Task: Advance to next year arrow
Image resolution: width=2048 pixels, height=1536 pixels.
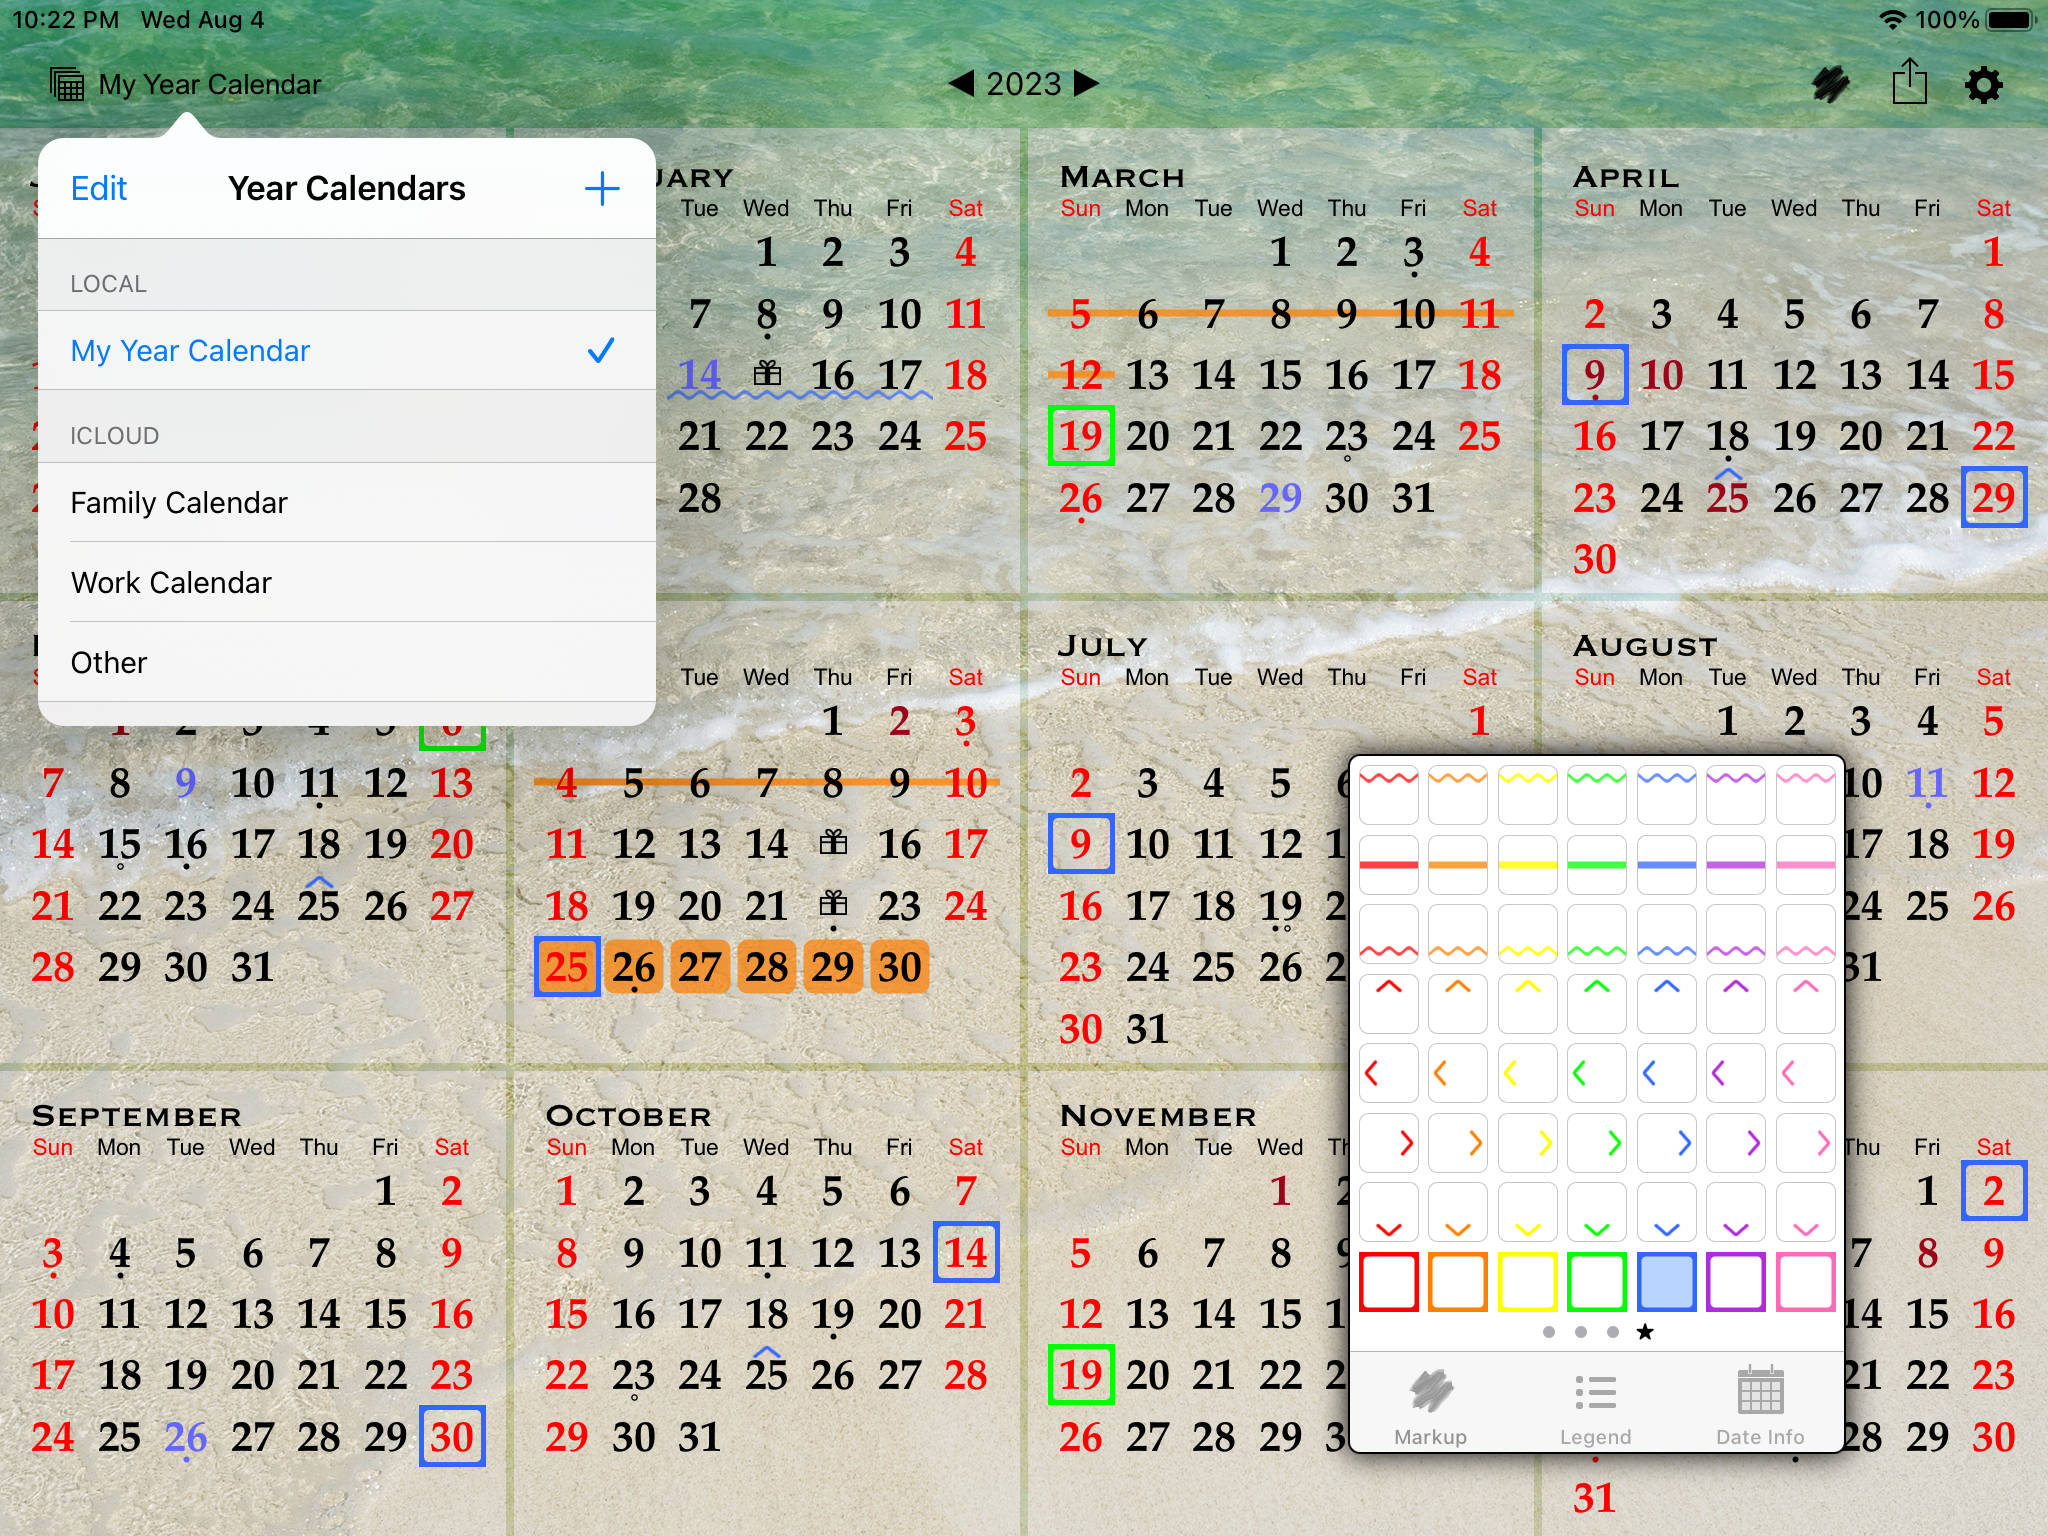Action: click(x=1086, y=83)
